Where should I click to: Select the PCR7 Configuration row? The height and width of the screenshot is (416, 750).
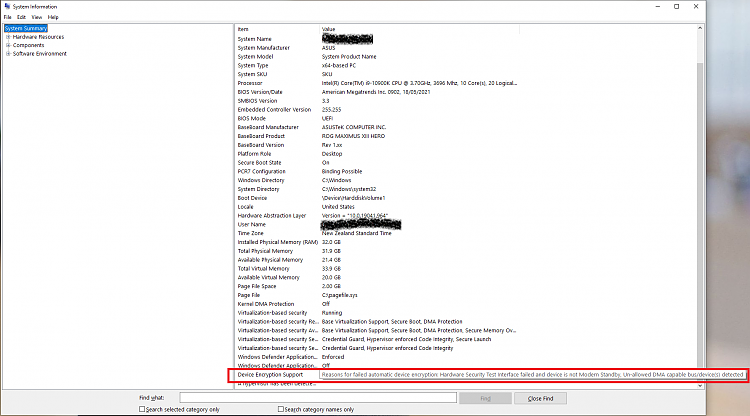(x=377, y=172)
